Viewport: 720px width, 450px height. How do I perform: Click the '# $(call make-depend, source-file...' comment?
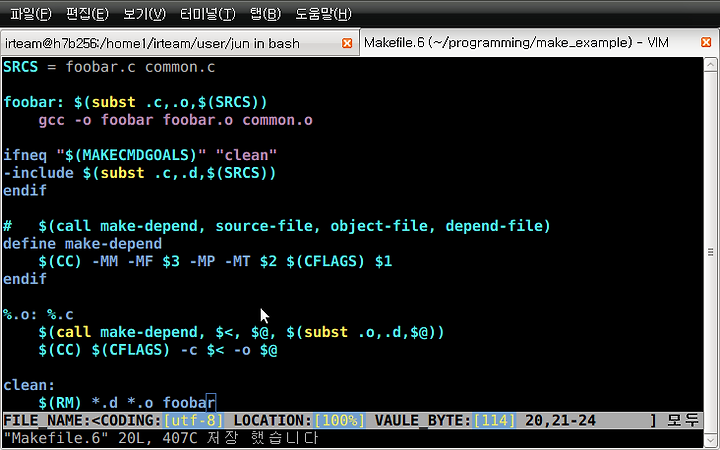pos(277,226)
